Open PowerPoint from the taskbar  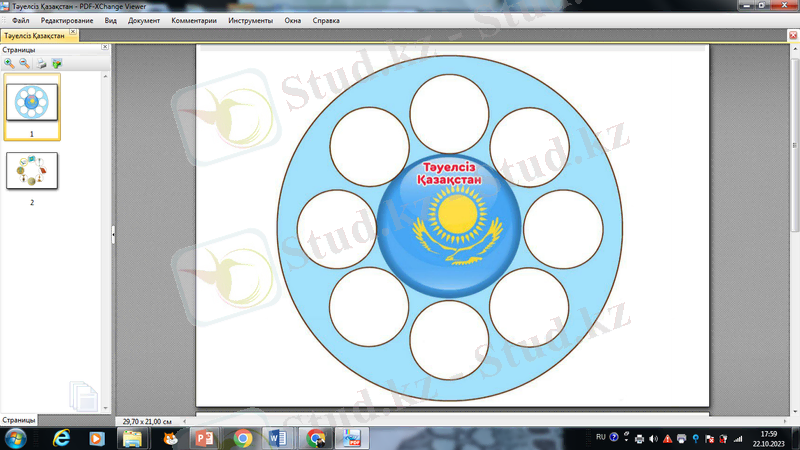(204, 438)
